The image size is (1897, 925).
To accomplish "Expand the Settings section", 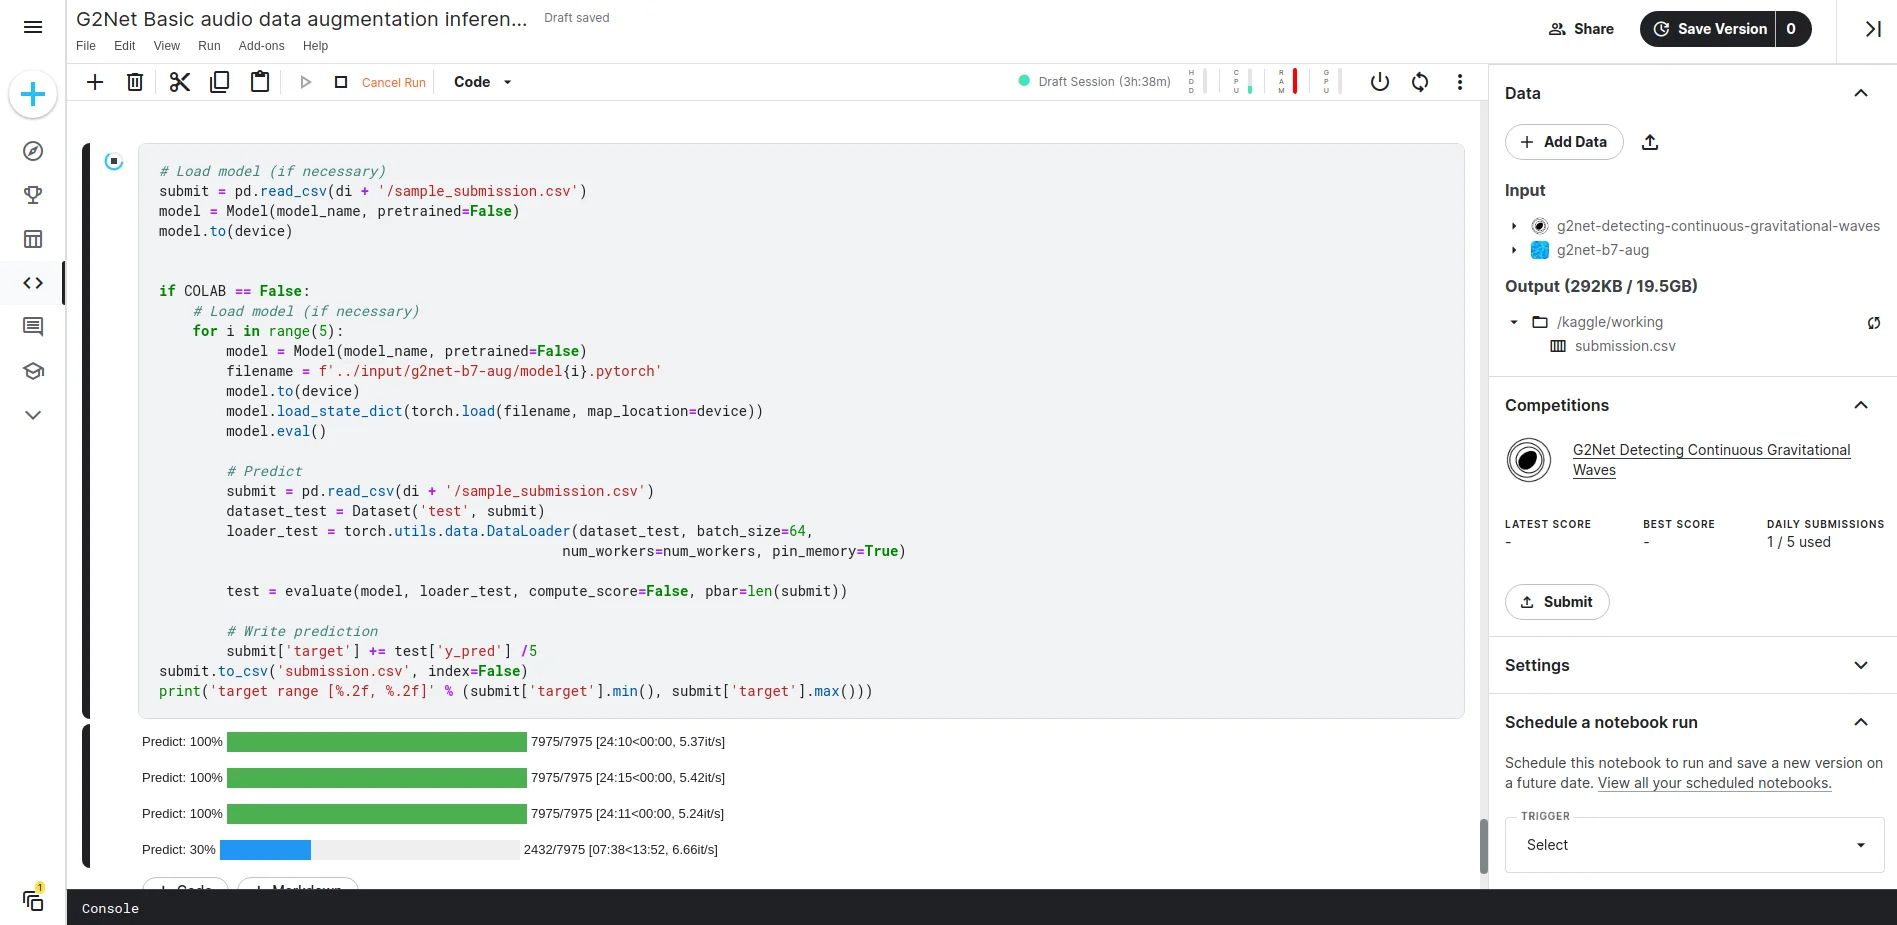I will 1860,665.
